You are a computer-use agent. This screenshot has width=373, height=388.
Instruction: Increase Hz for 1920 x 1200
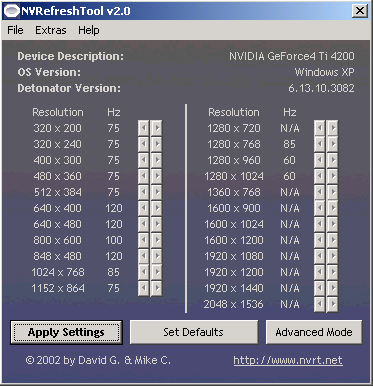point(332,272)
